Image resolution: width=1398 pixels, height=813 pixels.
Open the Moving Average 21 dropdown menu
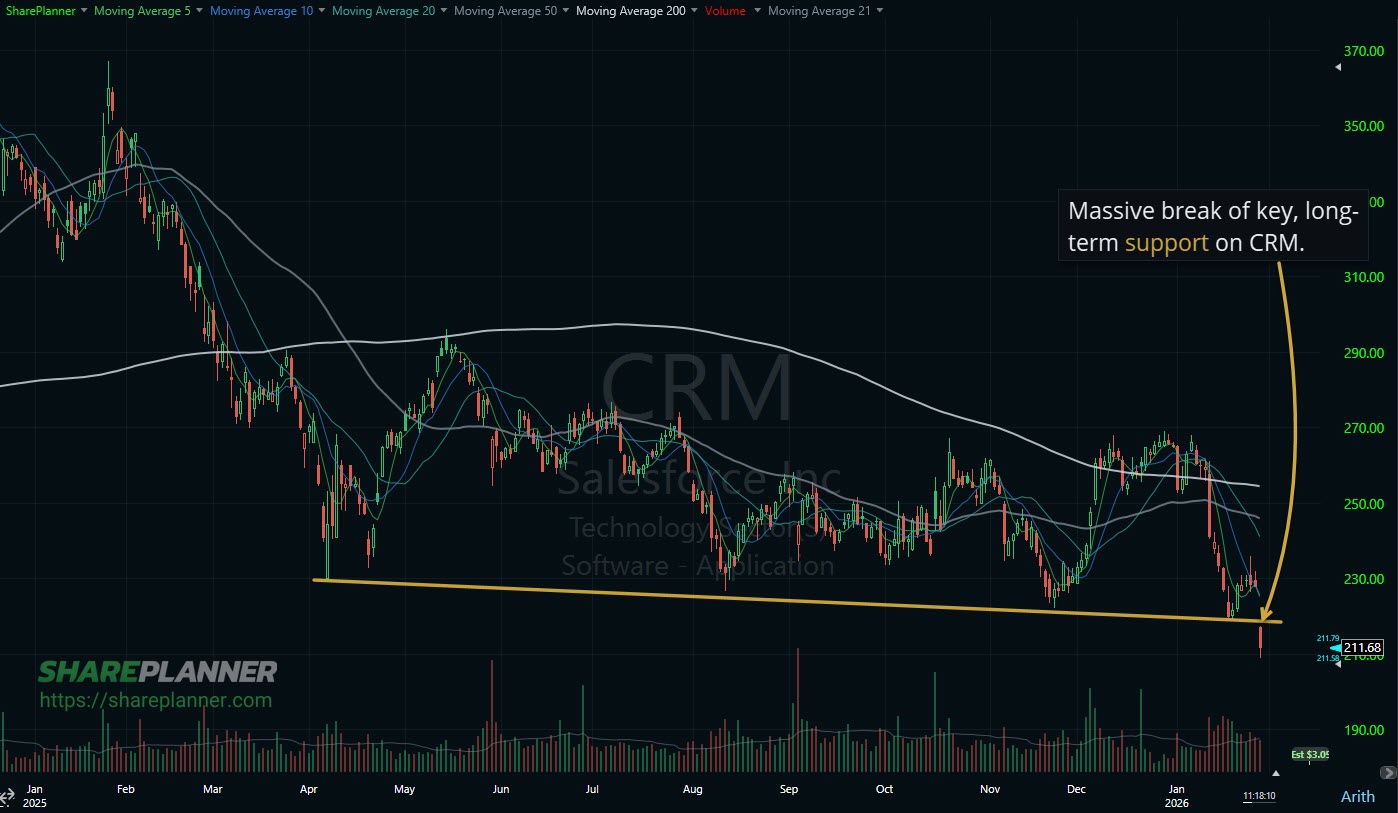pos(879,11)
